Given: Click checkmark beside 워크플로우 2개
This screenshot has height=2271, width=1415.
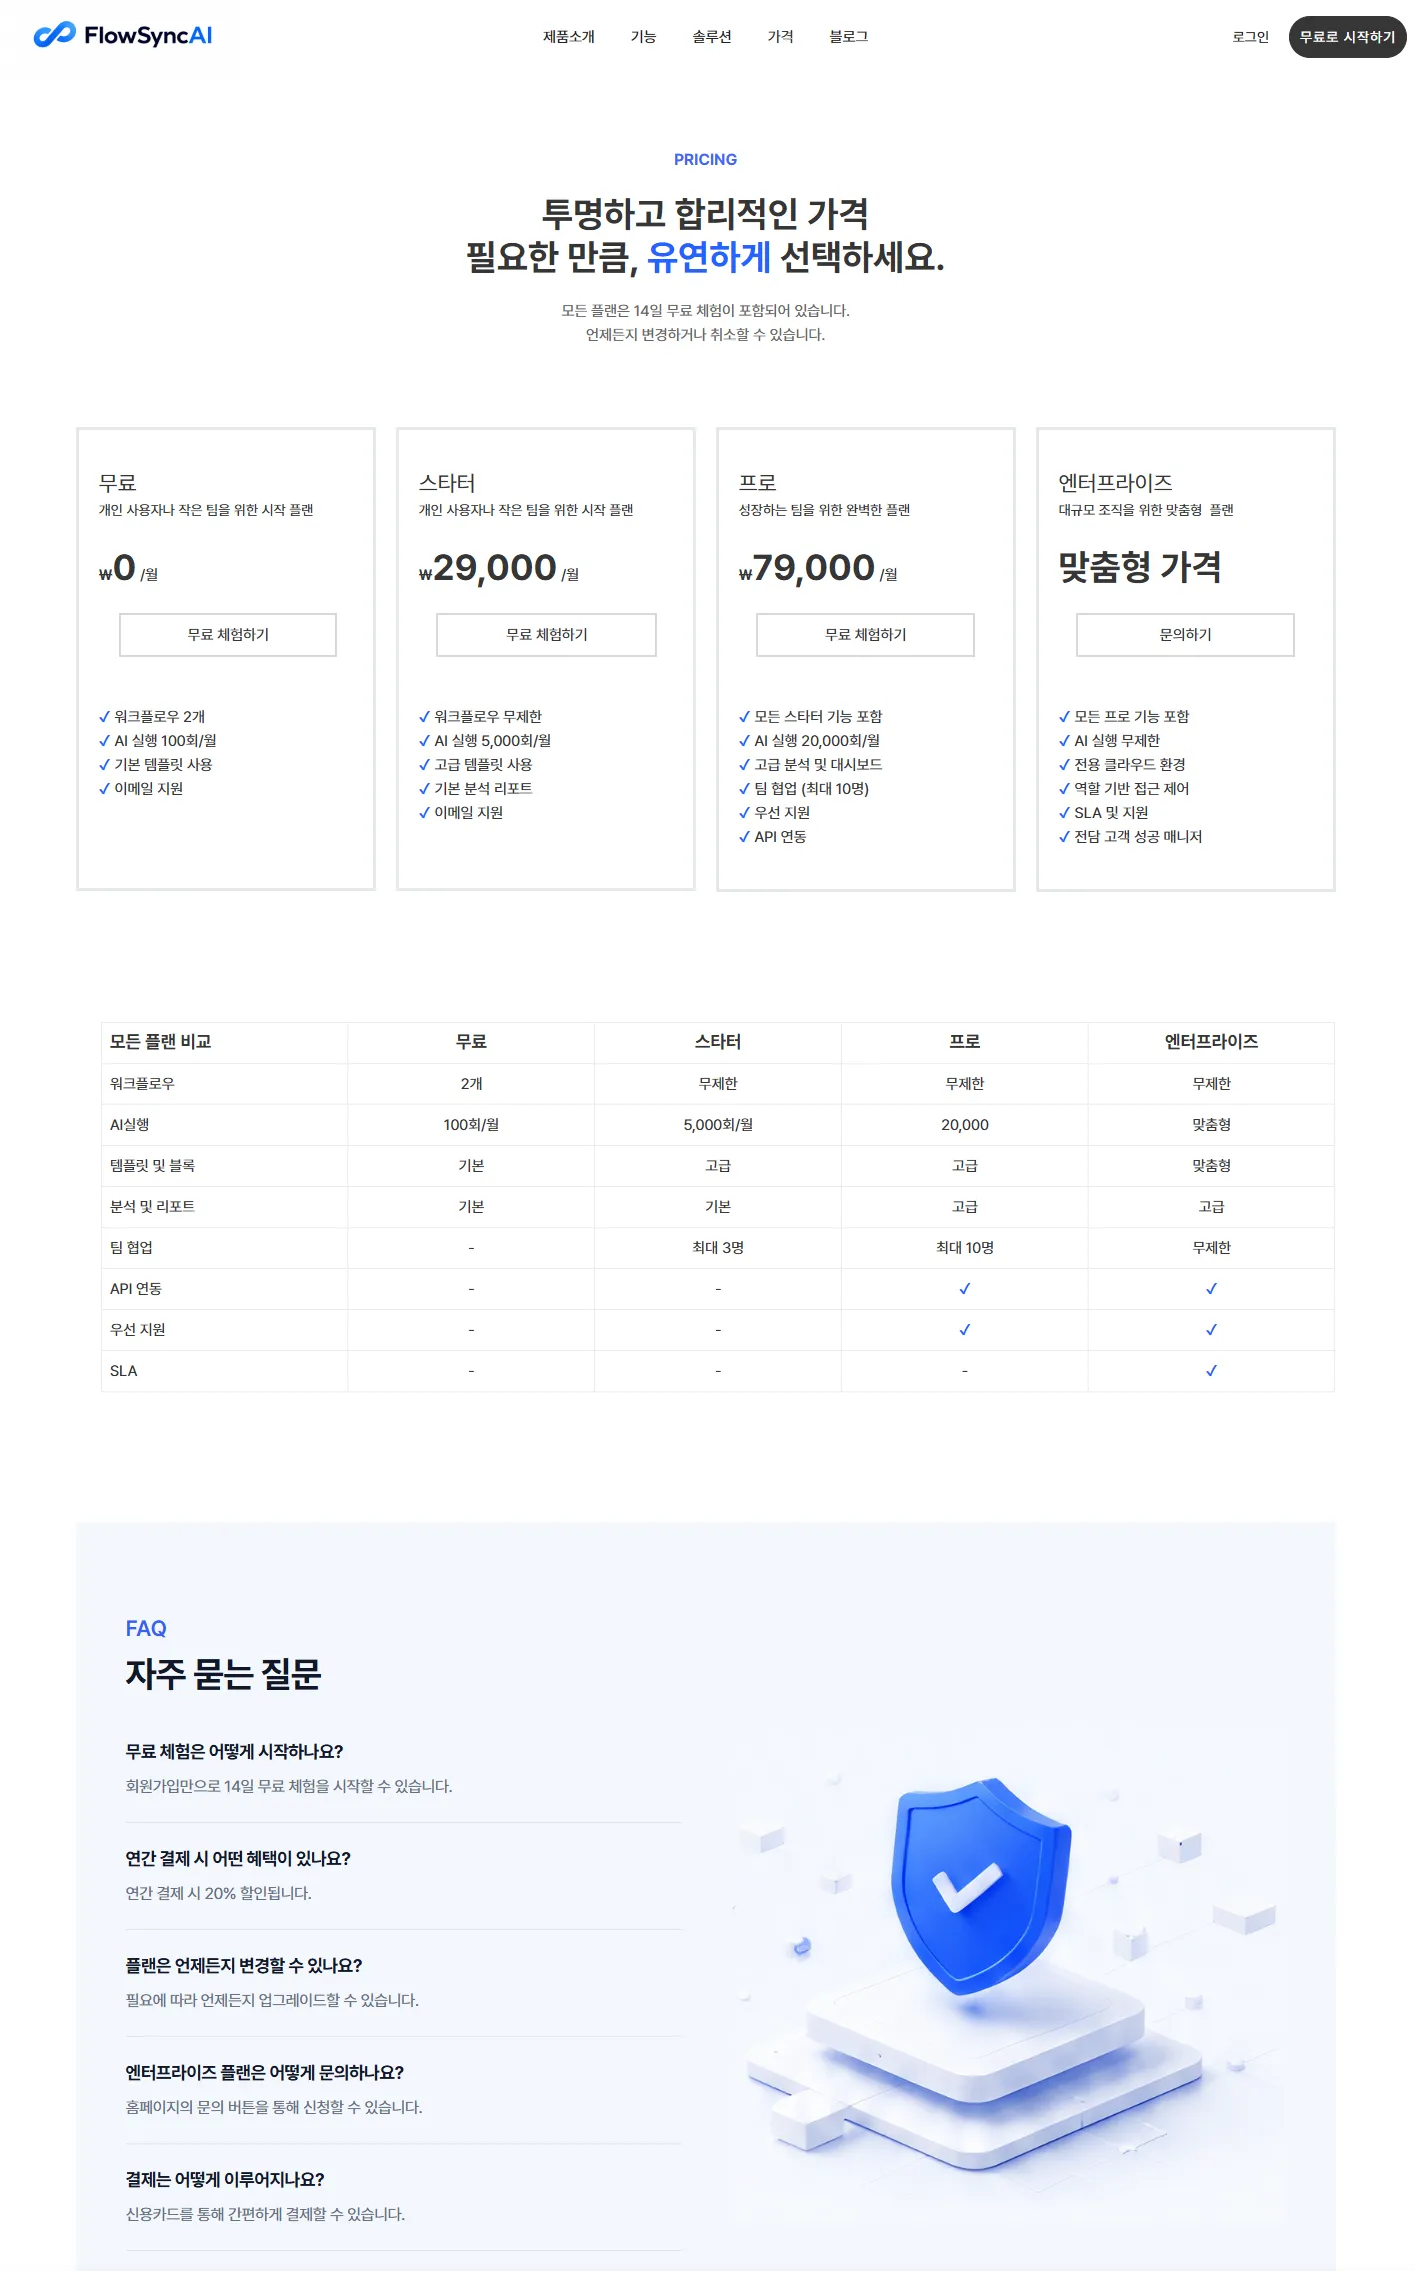Looking at the screenshot, I should (x=104, y=717).
